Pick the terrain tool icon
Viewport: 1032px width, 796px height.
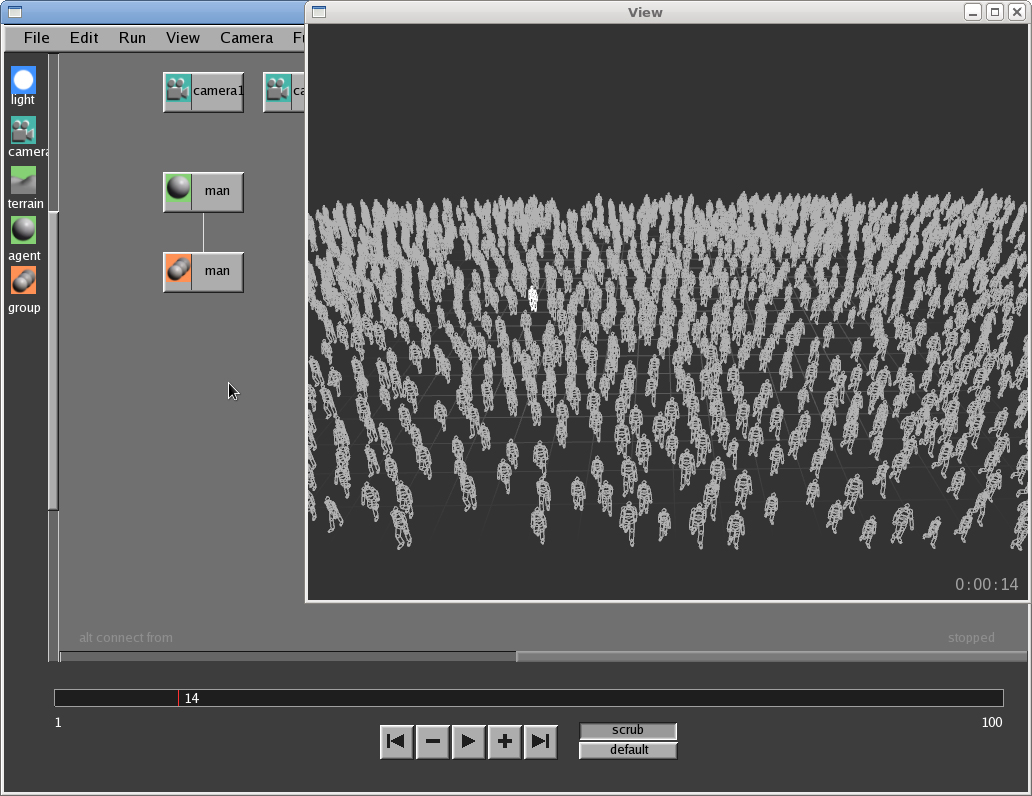pyautogui.click(x=23, y=180)
